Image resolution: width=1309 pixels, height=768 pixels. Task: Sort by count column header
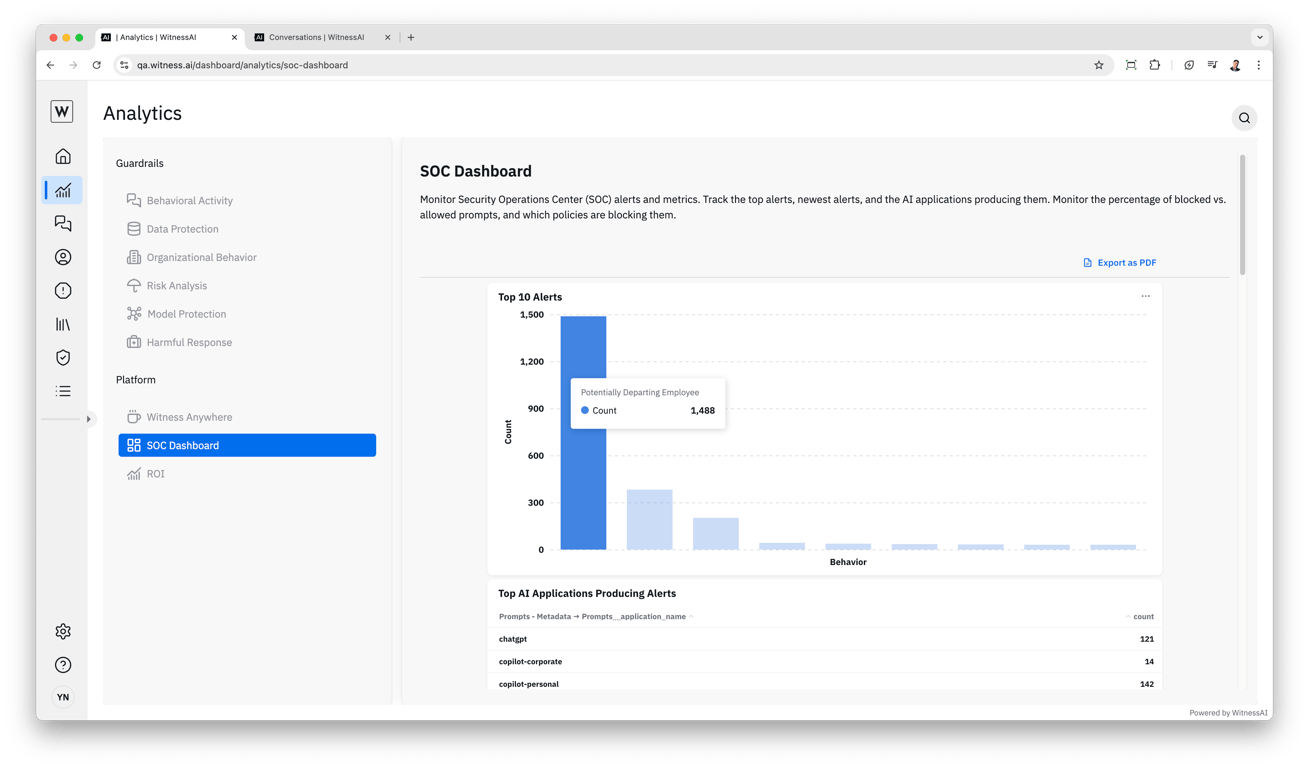[1139, 617]
